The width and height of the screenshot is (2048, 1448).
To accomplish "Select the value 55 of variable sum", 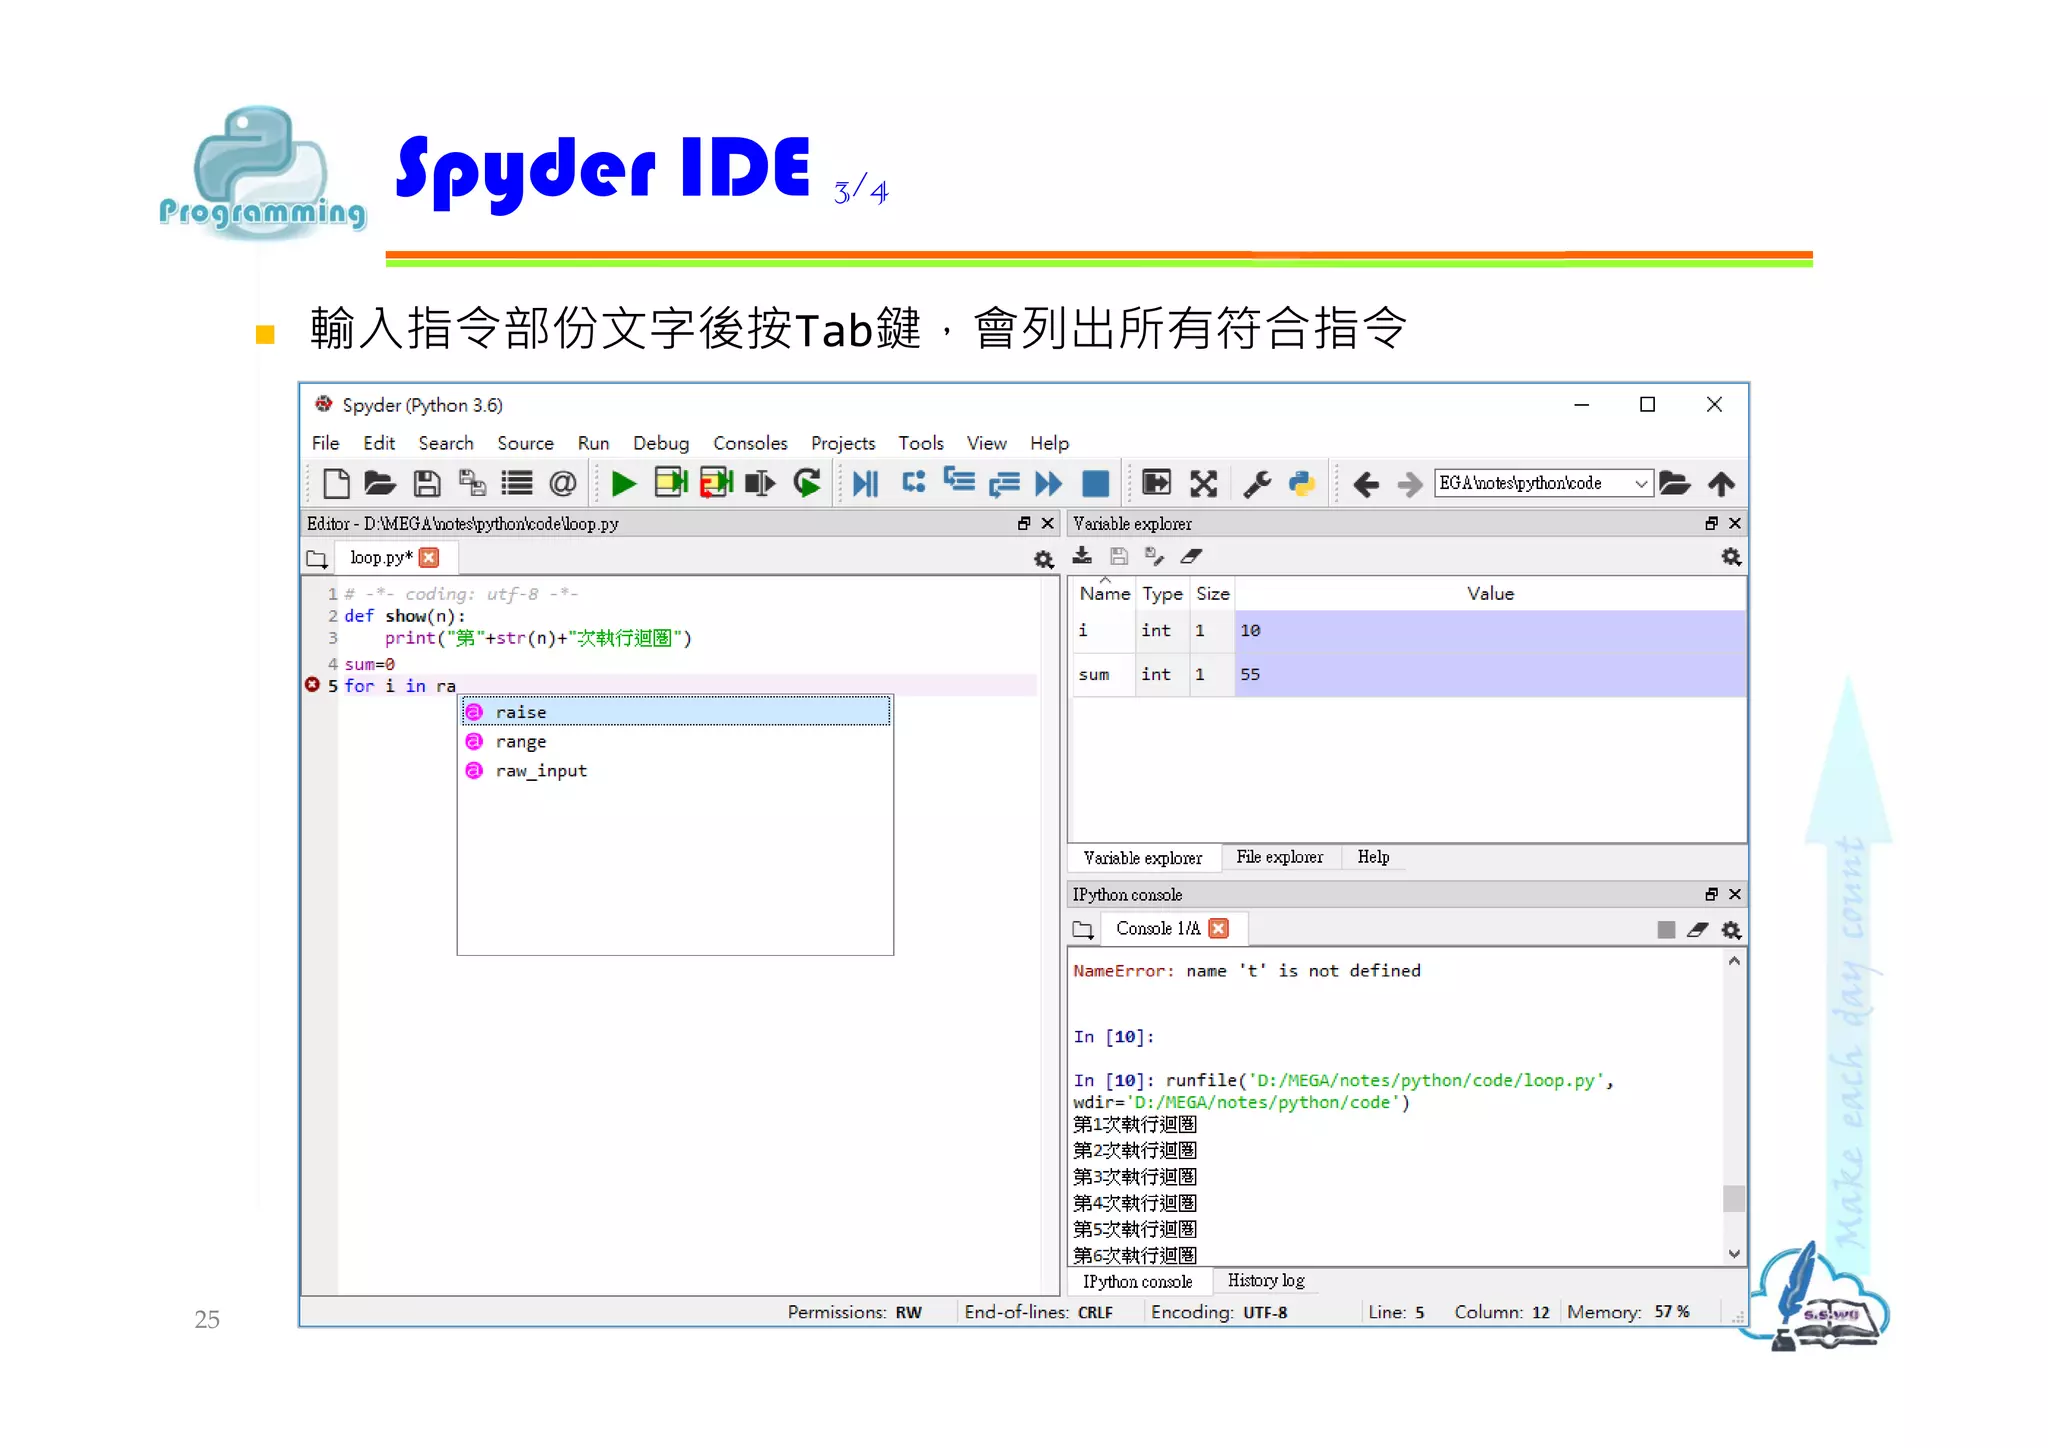I will (x=1490, y=674).
